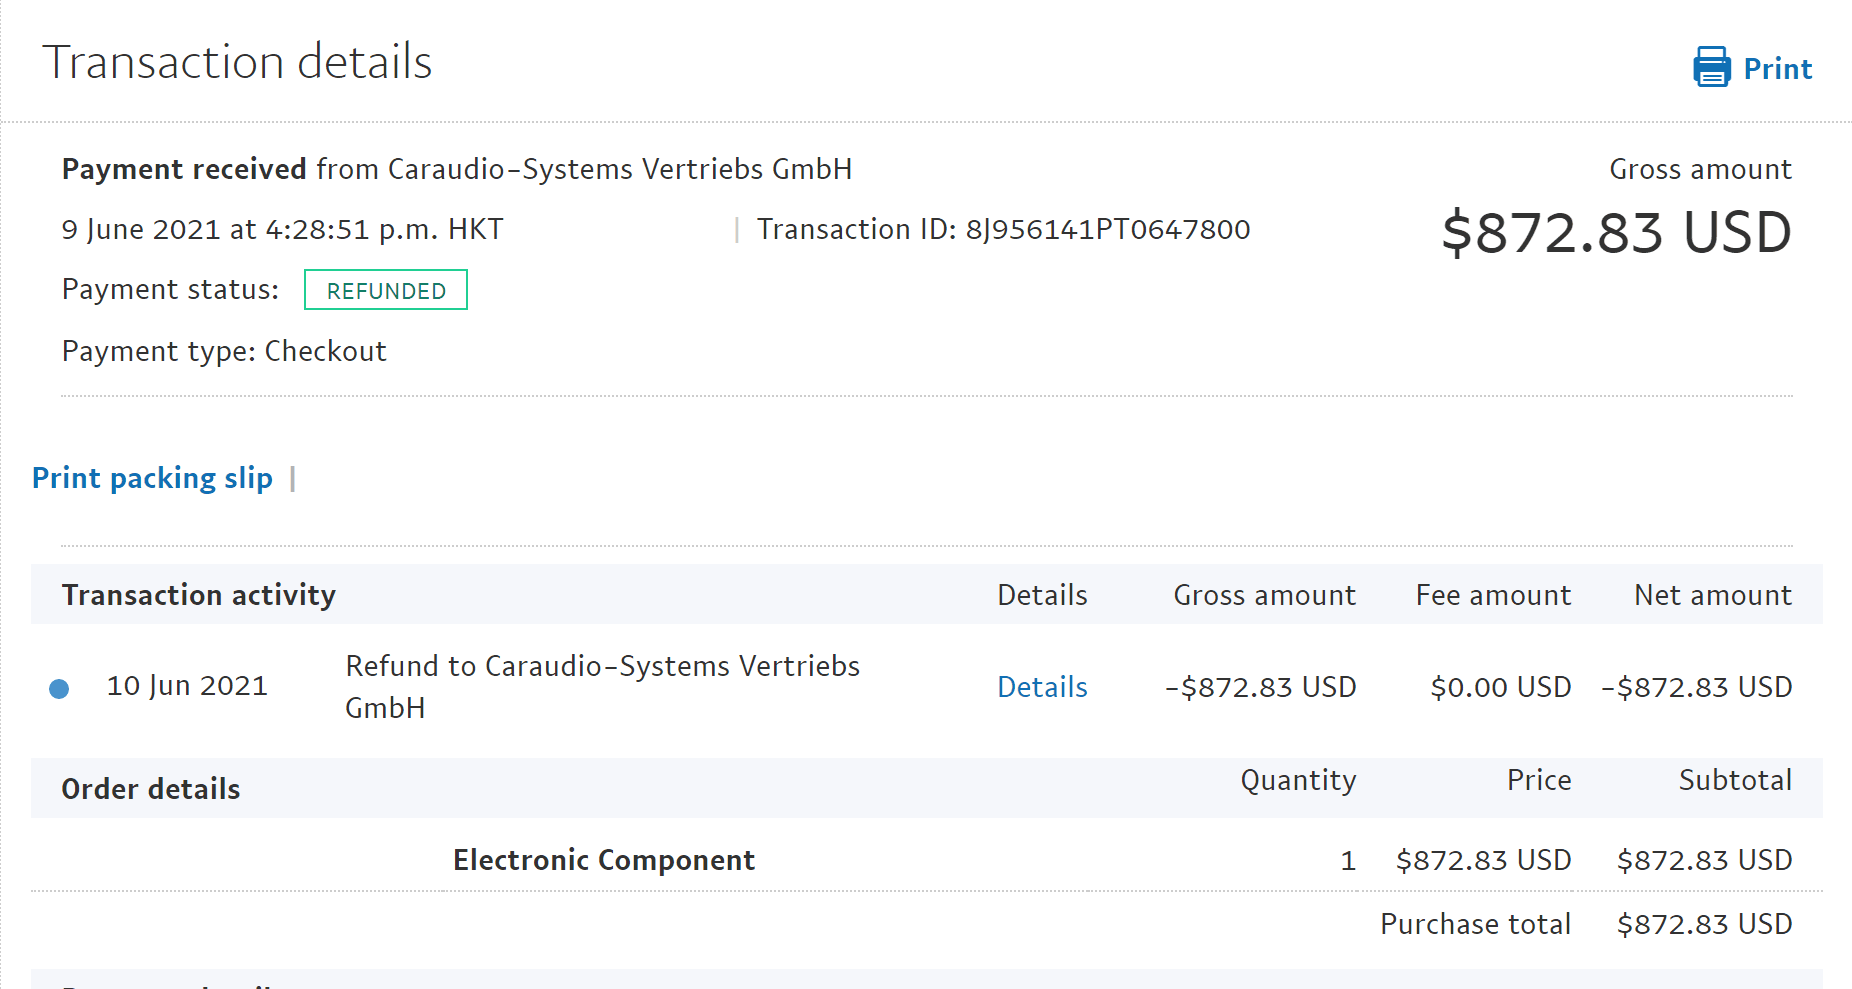Open refund Details link
Viewport: 1852px width, 989px height.
coord(1042,687)
